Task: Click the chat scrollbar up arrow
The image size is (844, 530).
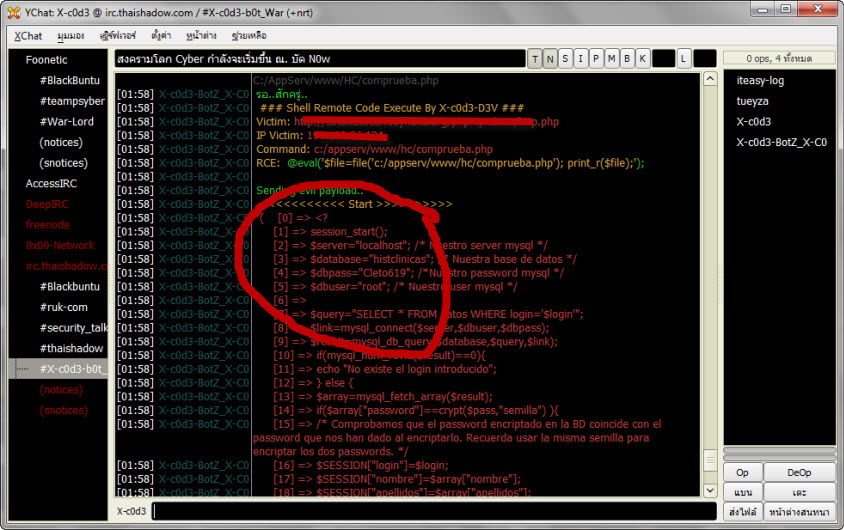Action: (711, 79)
